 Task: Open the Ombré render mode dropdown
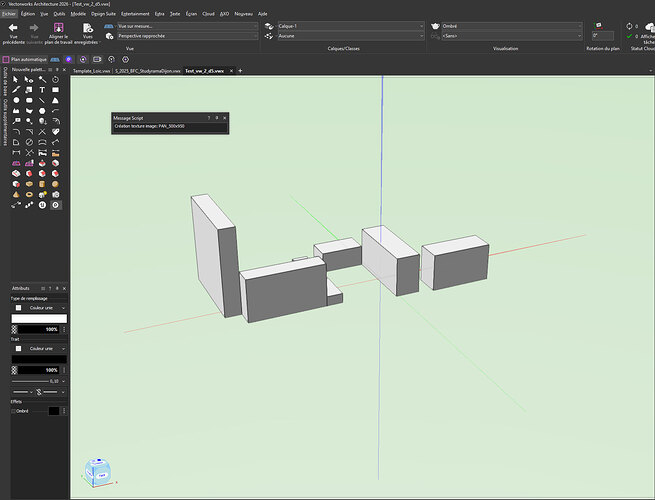(x=508, y=25)
